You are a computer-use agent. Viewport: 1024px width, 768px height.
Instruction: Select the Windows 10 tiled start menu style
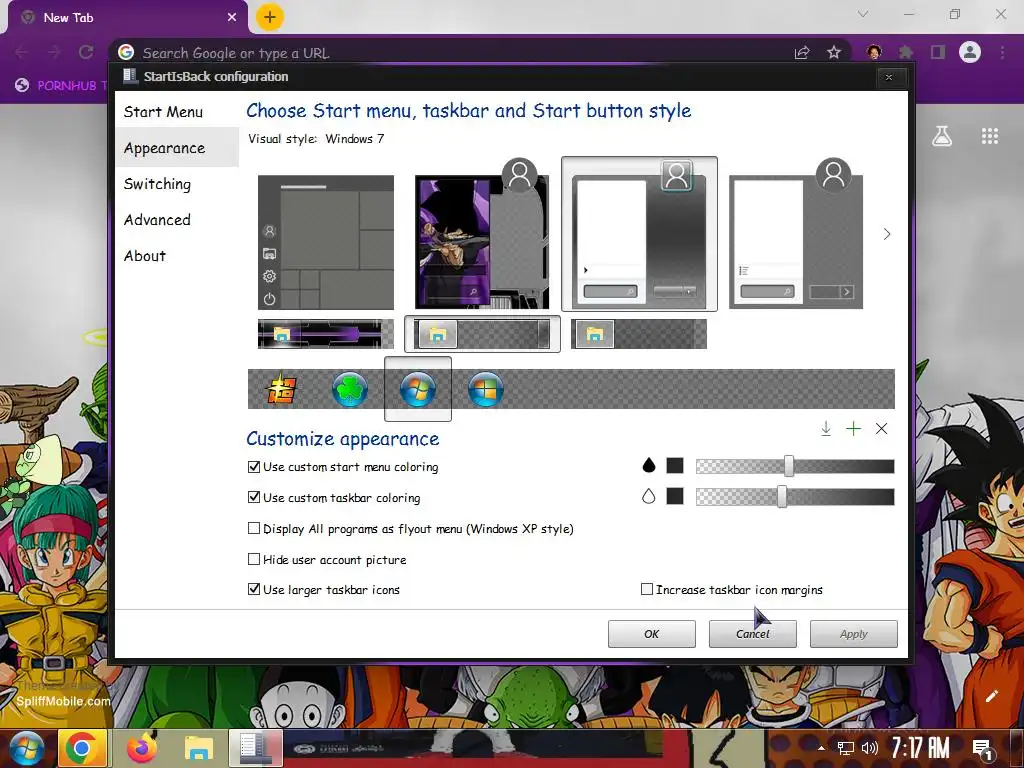pos(326,242)
